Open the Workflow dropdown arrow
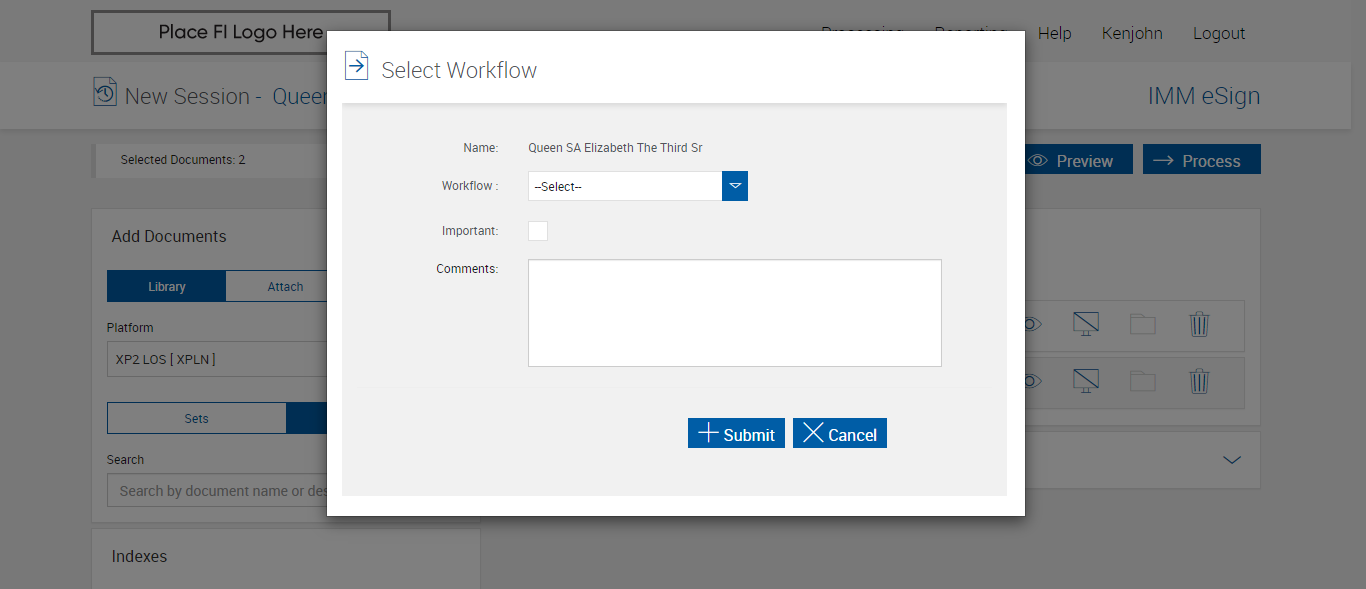Viewport: 1366px width, 589px height. [735, 186]
